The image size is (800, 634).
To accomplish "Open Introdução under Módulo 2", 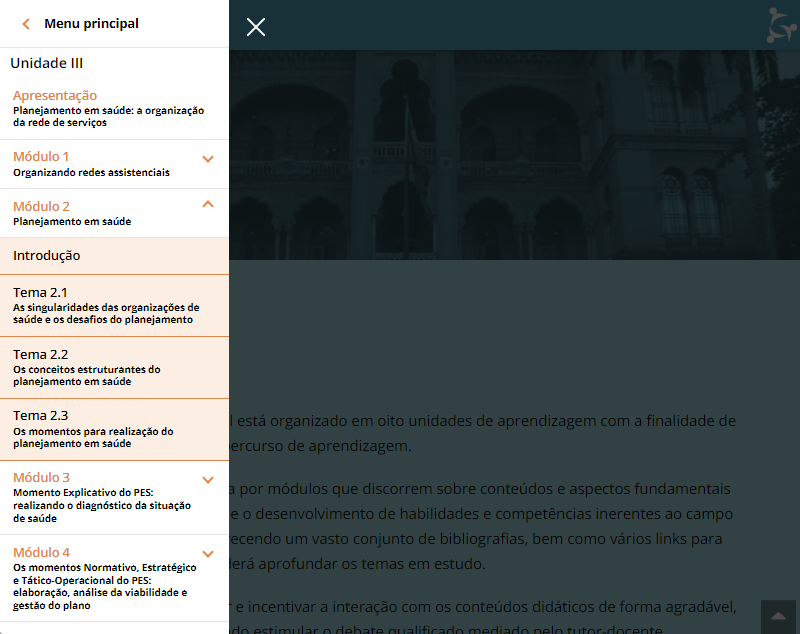I will 47,256.
